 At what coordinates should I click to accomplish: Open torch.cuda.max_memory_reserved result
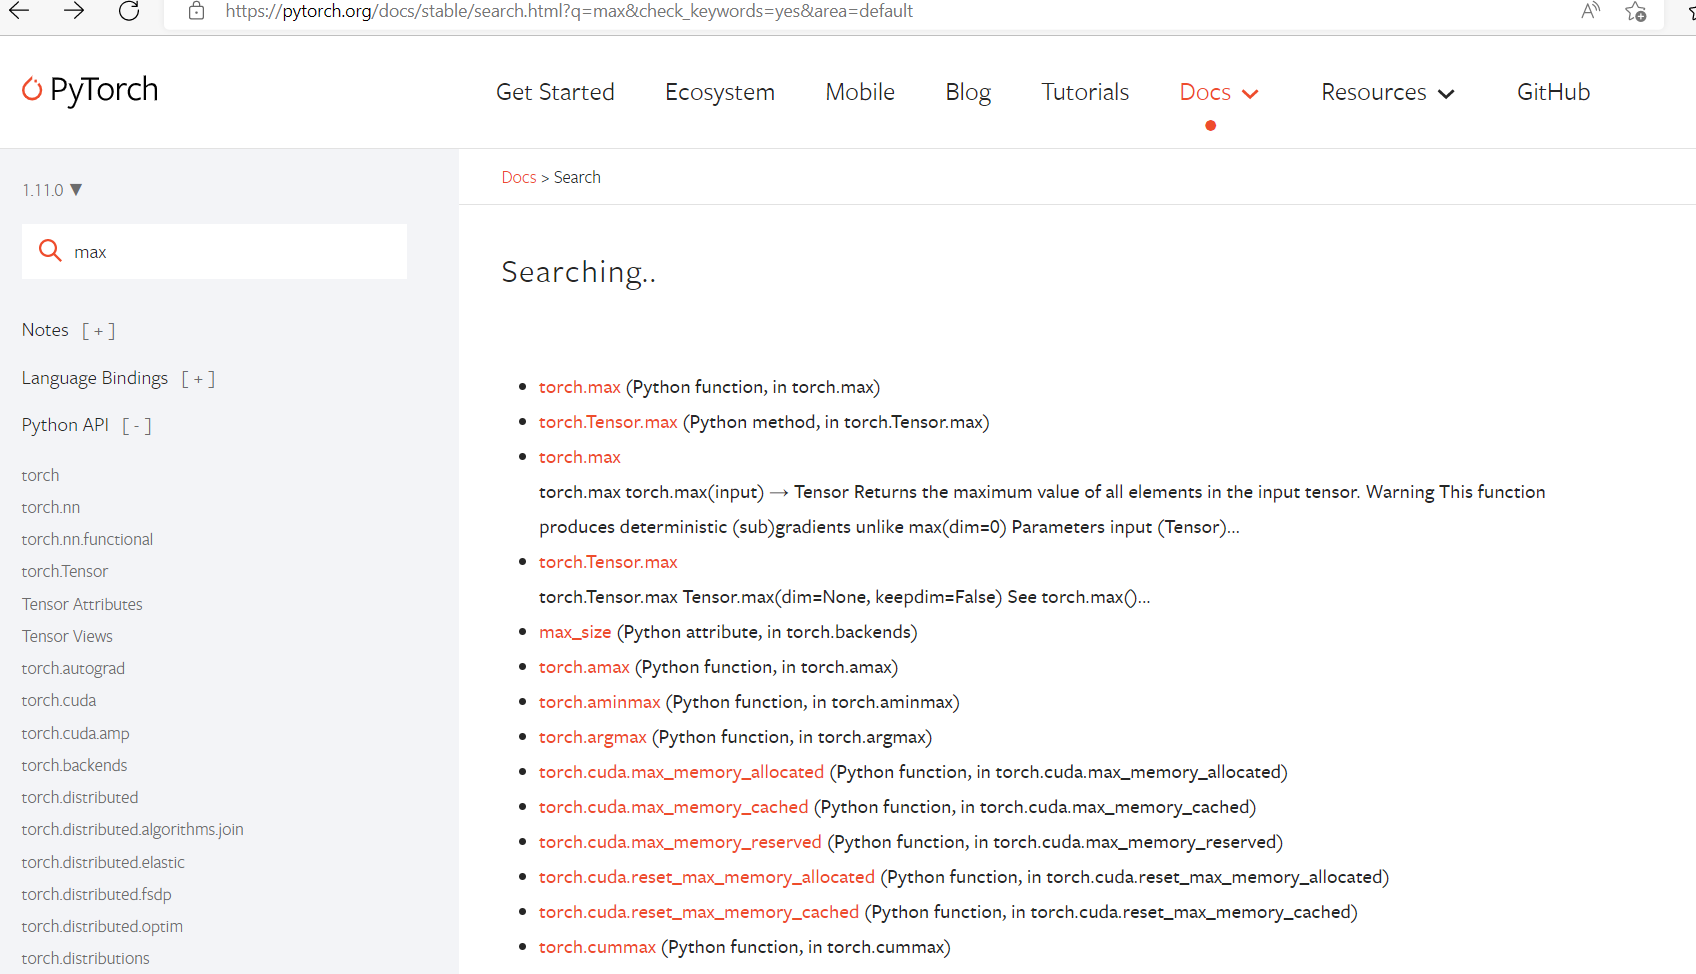pos(680,842)
